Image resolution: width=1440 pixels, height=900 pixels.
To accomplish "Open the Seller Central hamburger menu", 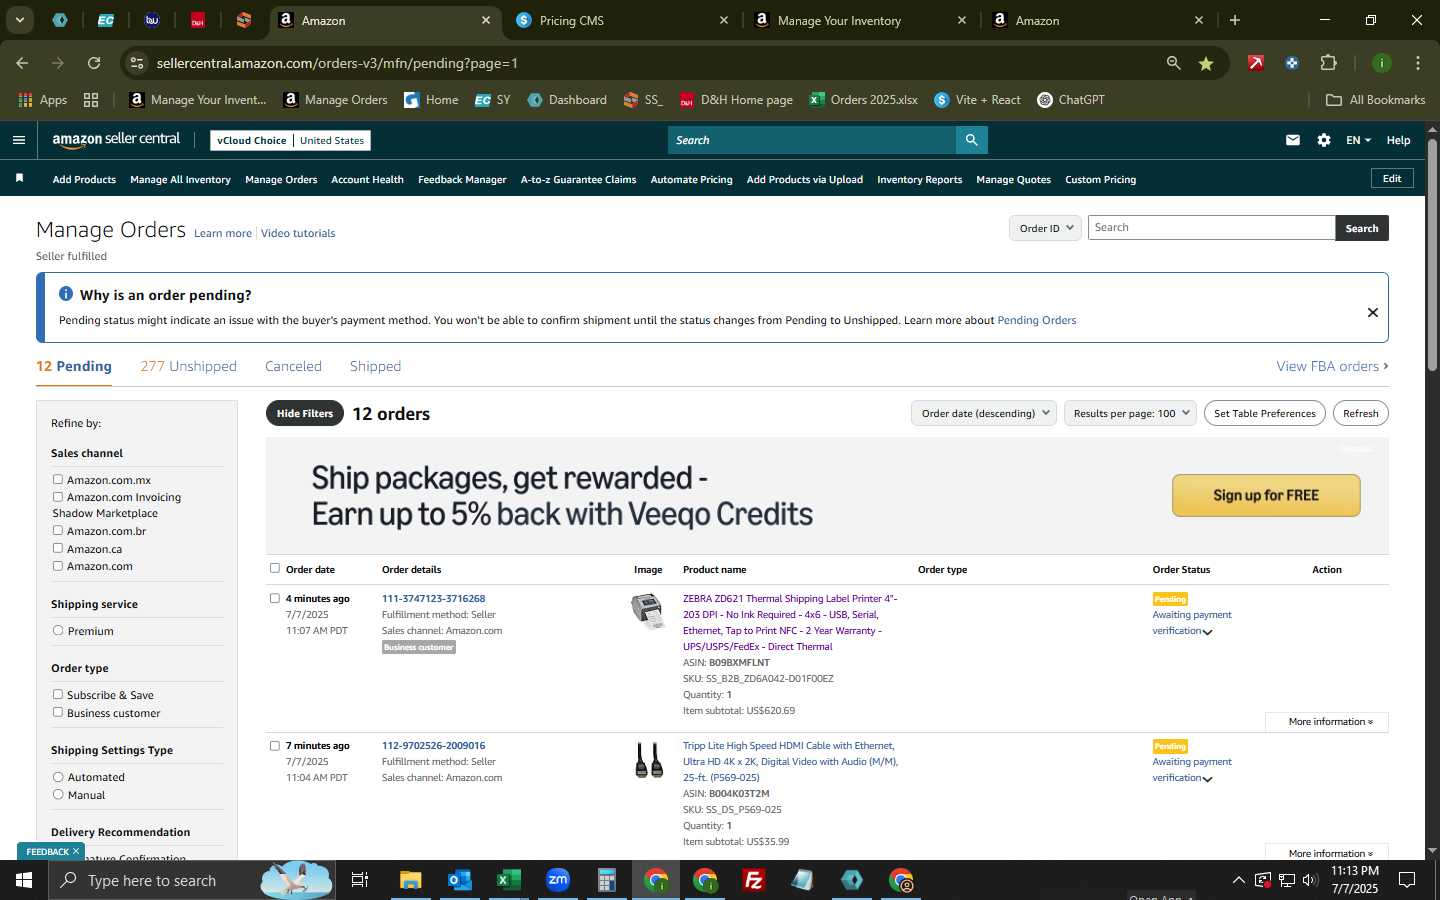I will pyautogui.click(x=19, y=140).
